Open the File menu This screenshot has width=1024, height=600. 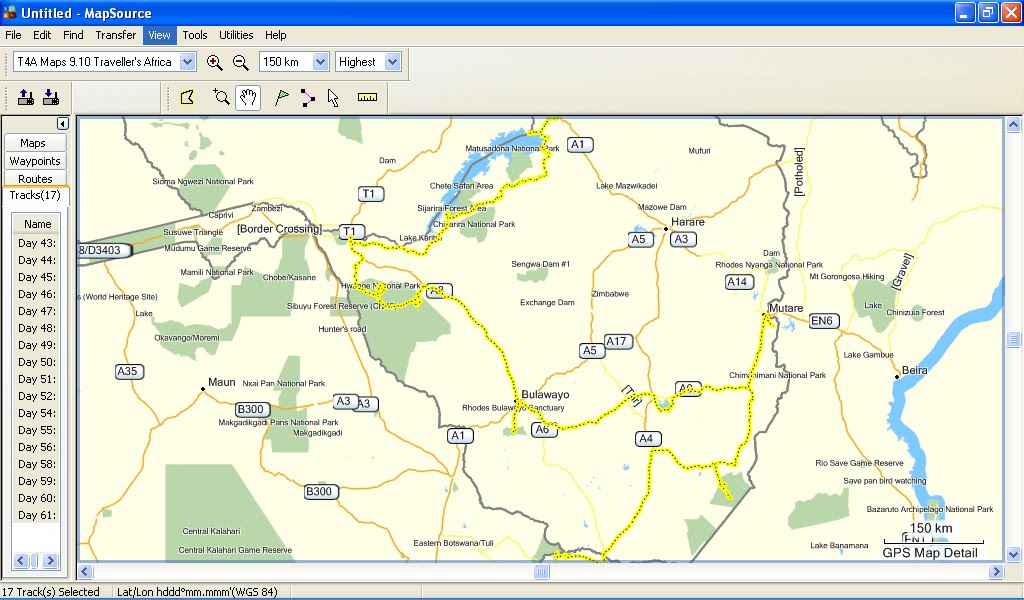coord(13,35)
